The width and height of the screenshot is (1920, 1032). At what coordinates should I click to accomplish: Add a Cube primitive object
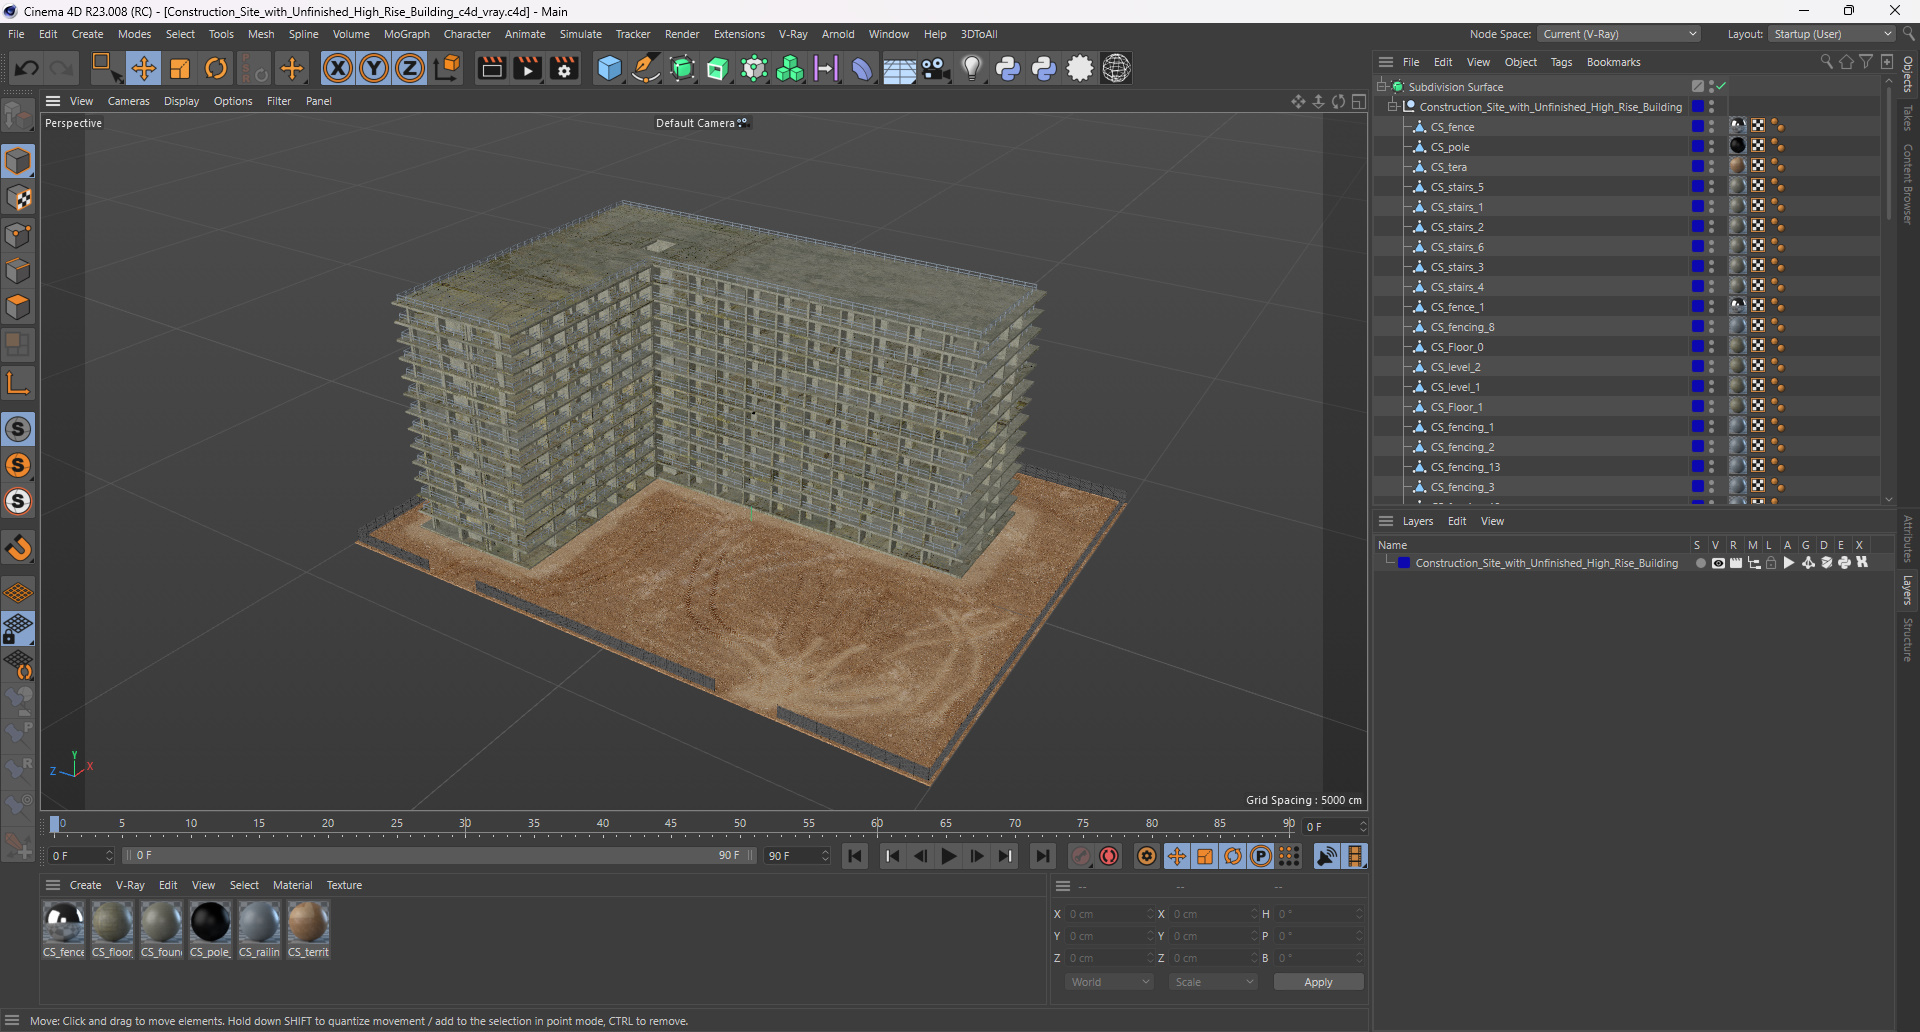609,68
